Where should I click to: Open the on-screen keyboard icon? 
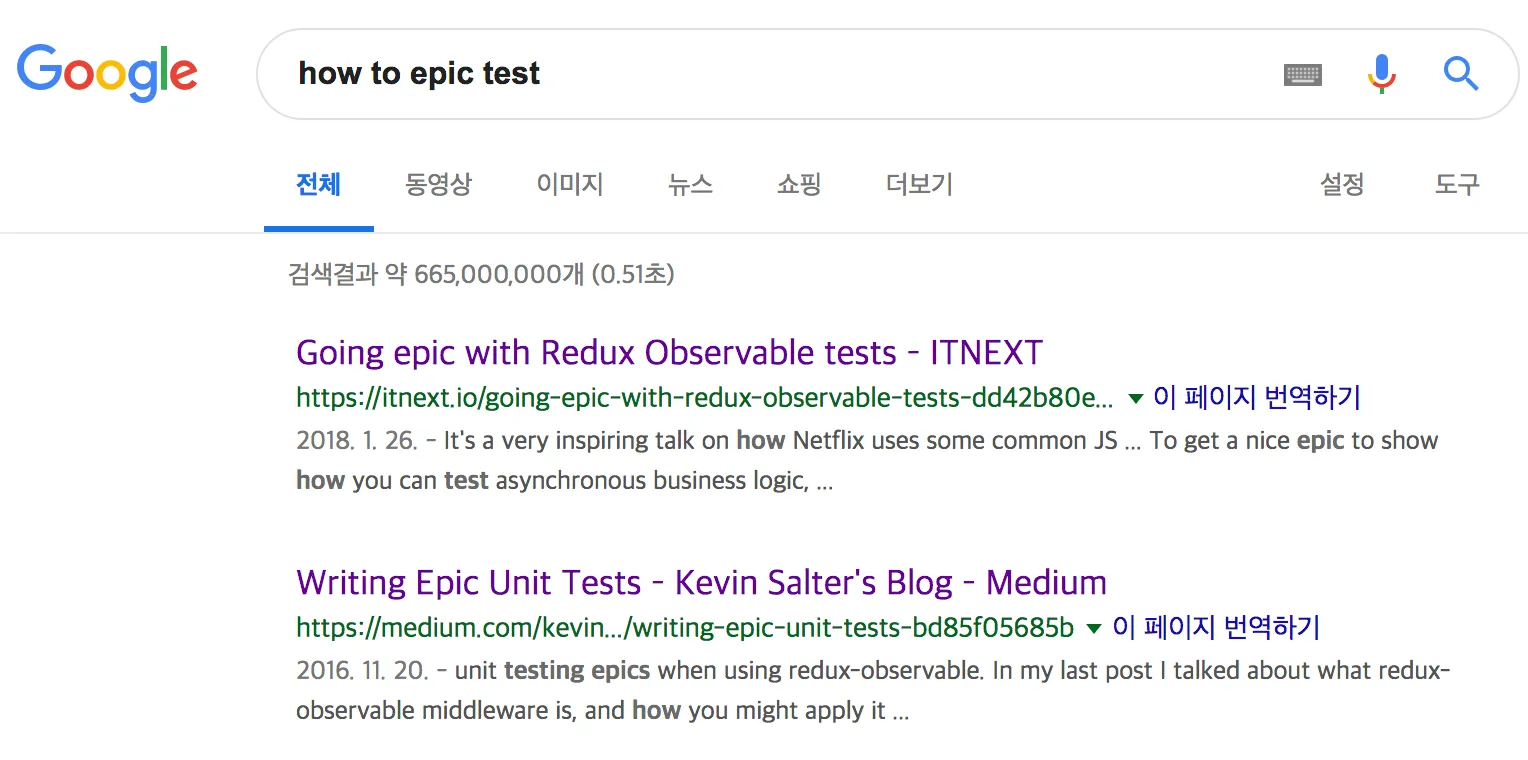1302,74
